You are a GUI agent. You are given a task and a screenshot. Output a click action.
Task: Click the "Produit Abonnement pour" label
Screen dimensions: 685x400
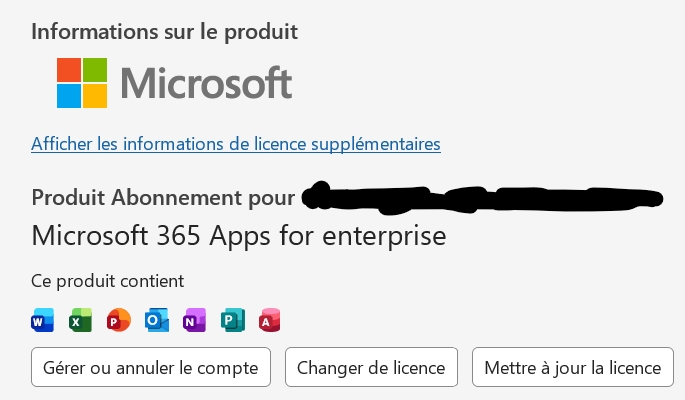tap(163, 197)
